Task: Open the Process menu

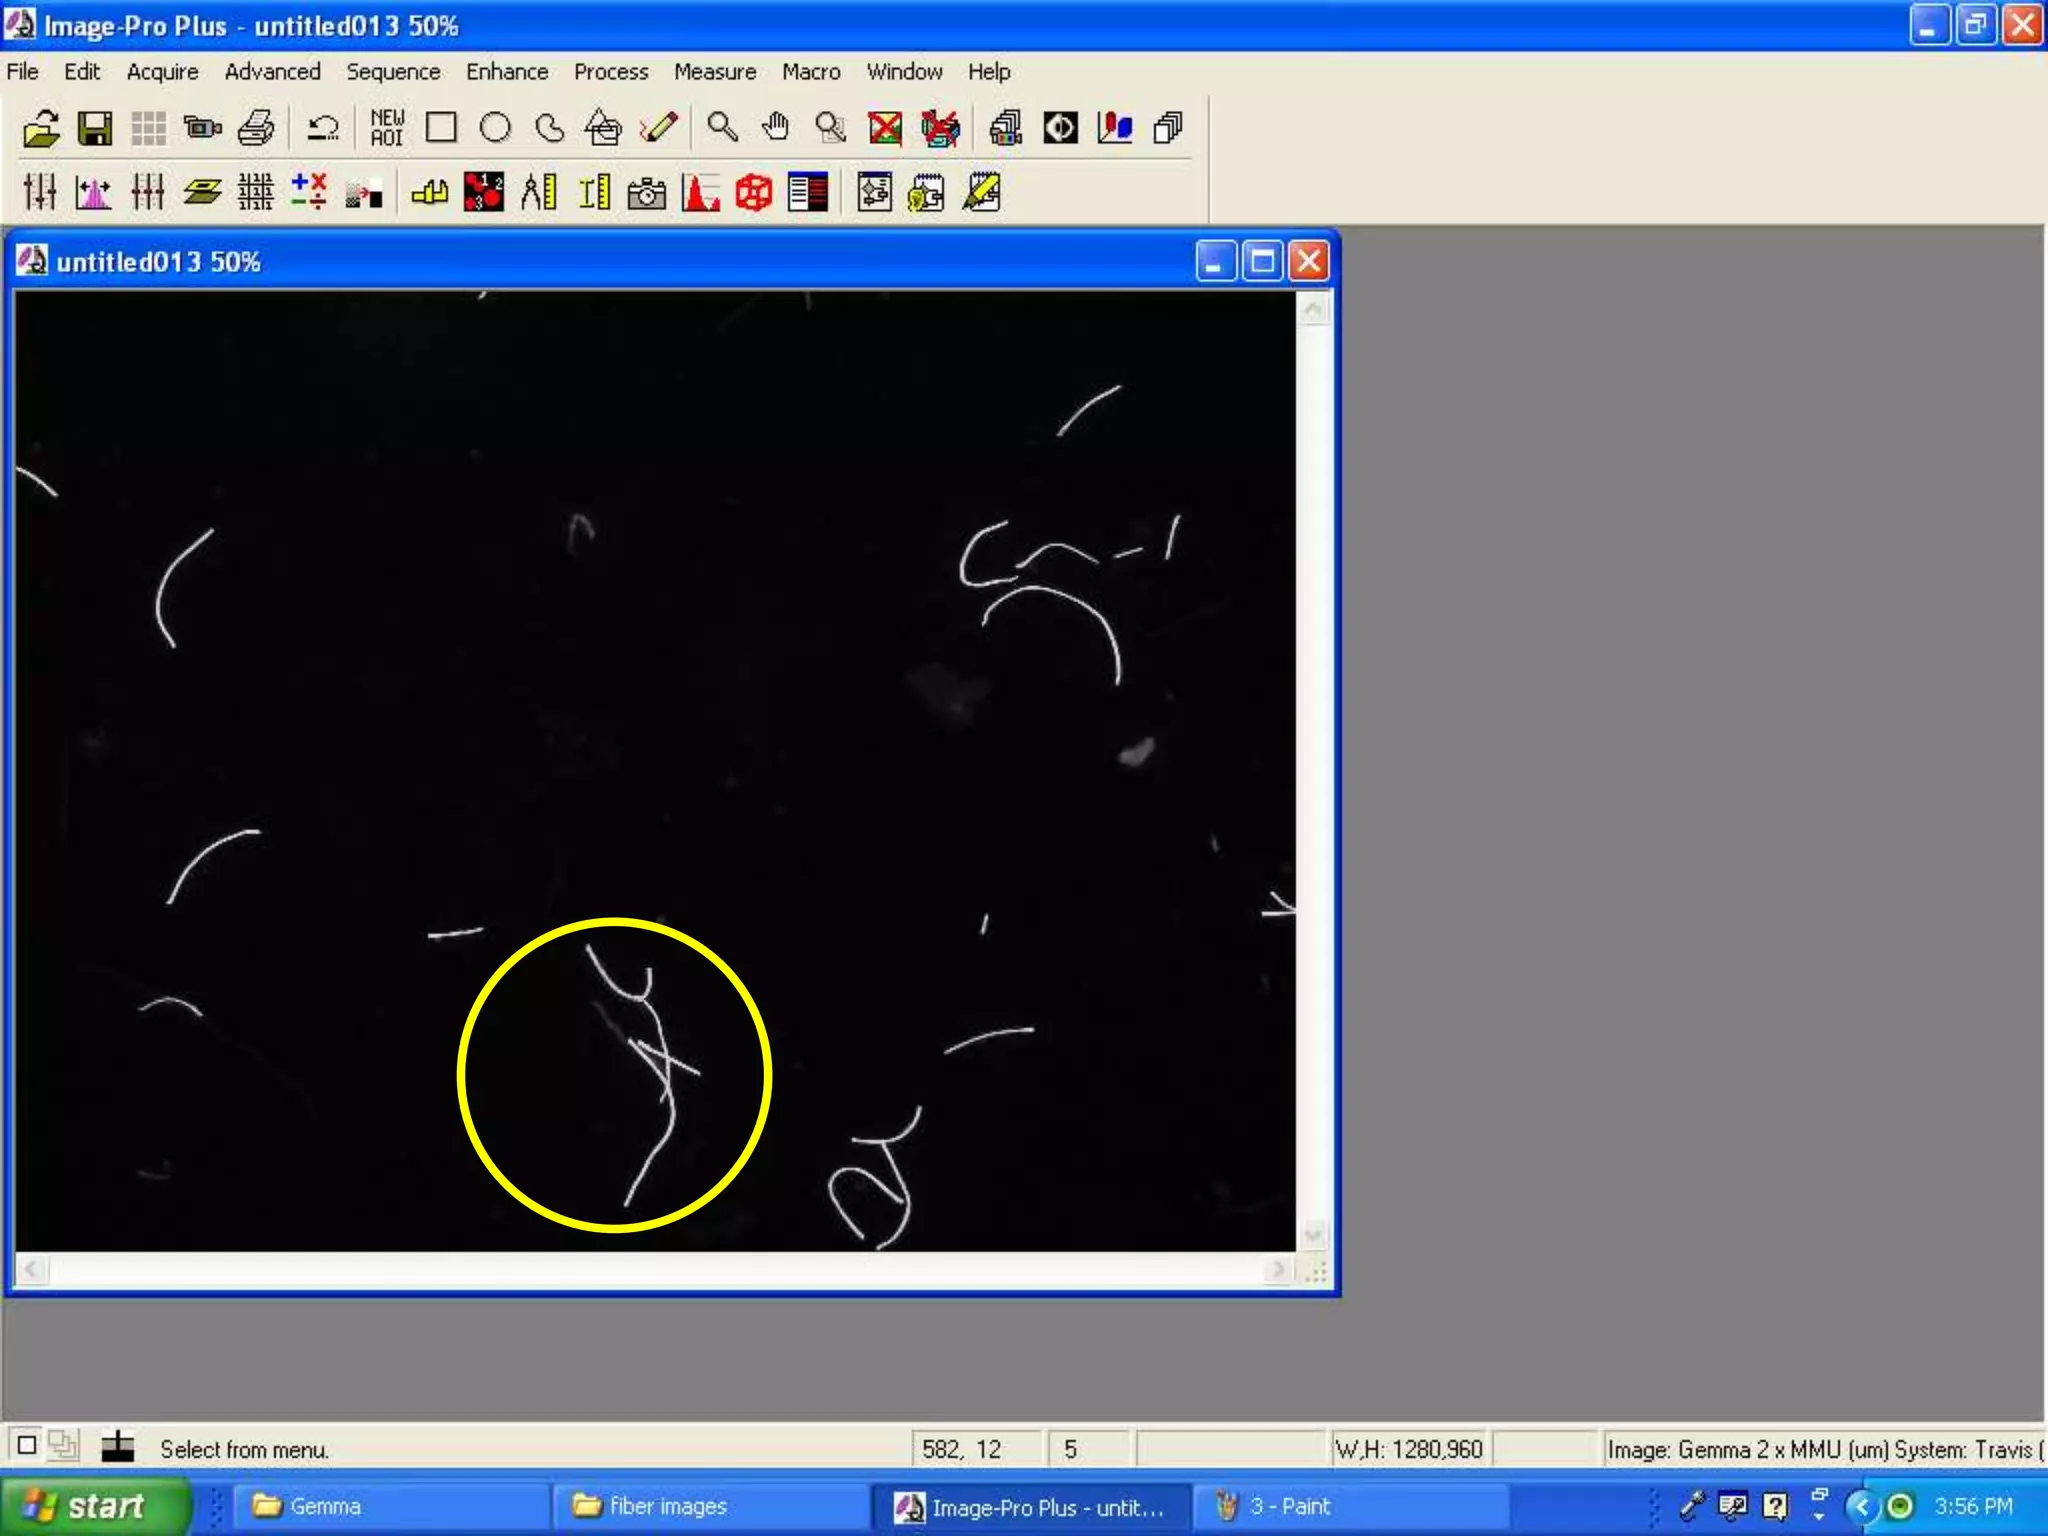Action: [x=610, y=72]
